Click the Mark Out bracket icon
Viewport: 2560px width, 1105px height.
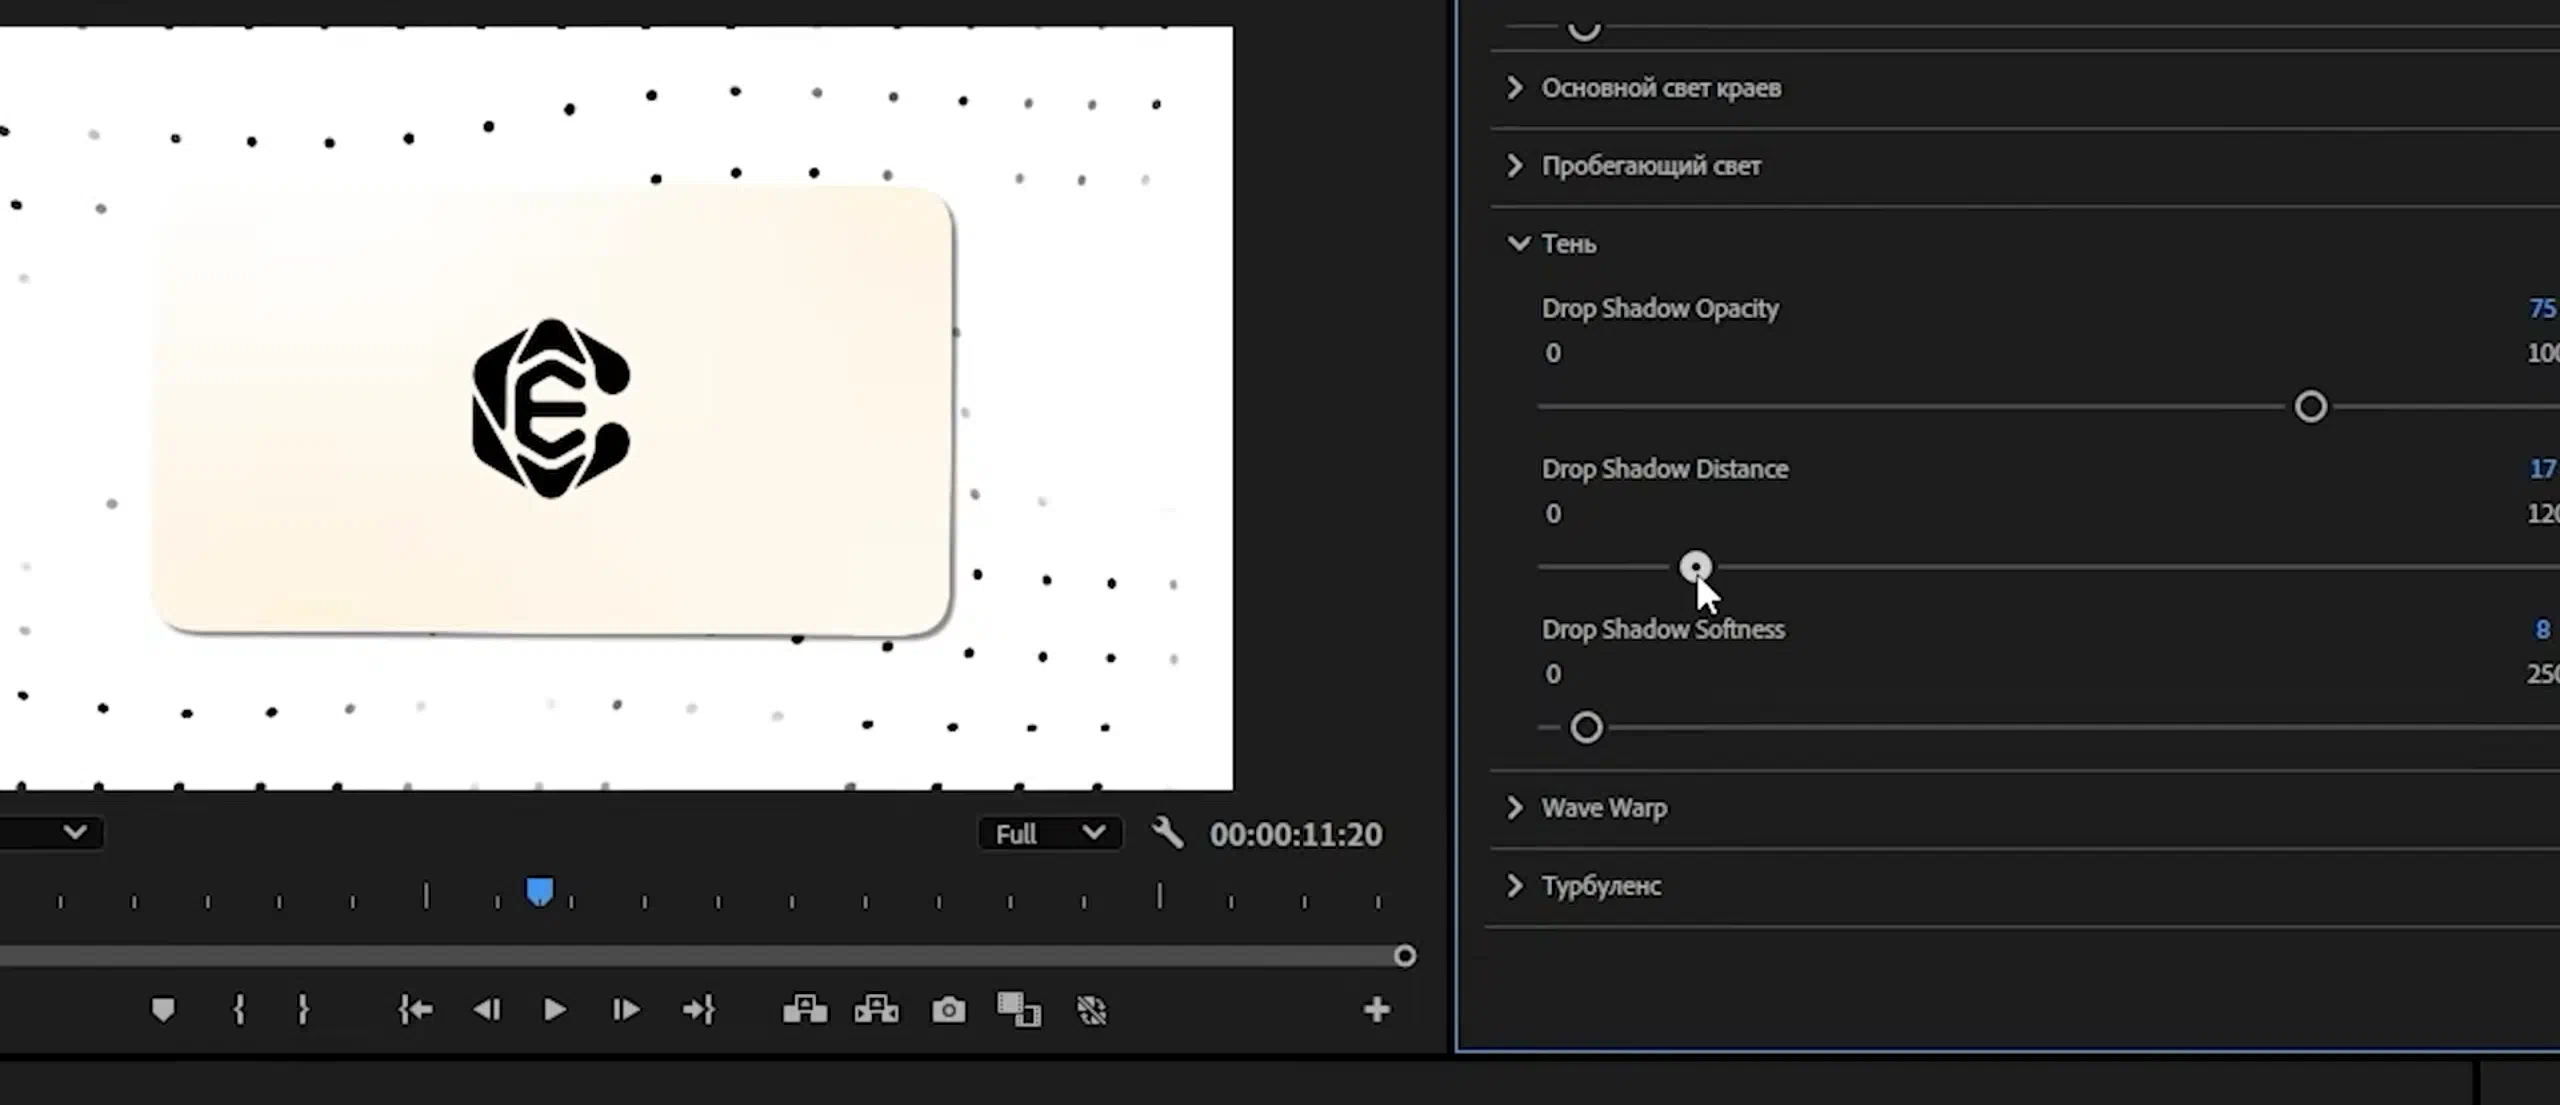pos(303,1010)
